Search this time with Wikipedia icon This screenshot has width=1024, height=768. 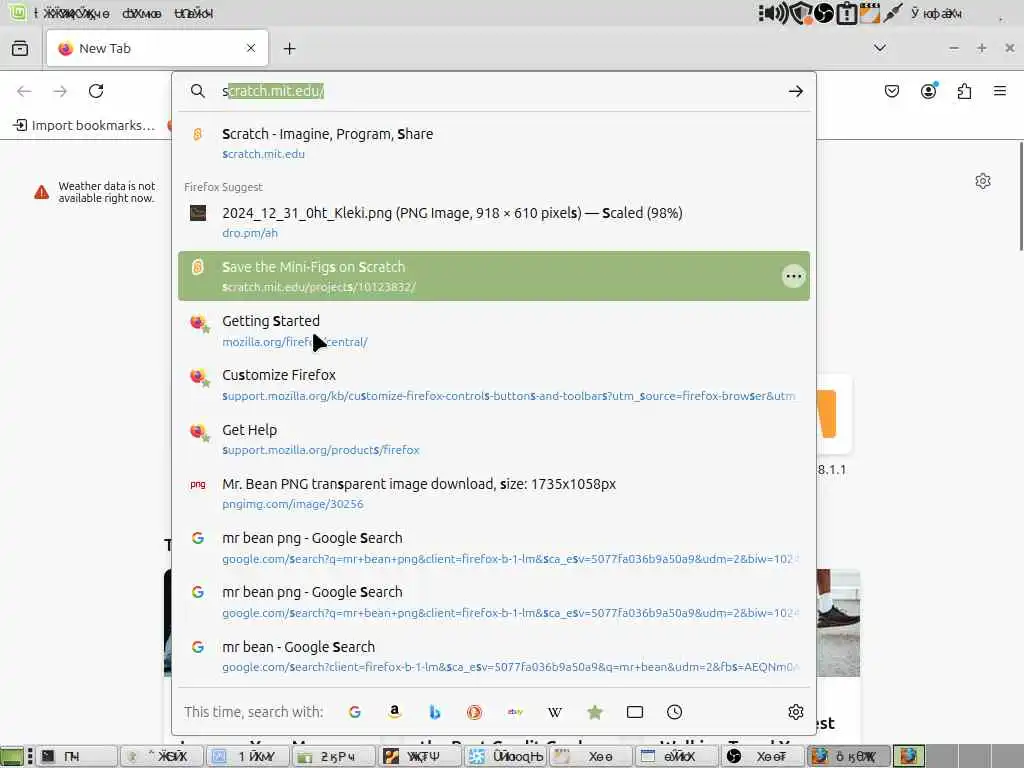[x=554, y=712]
